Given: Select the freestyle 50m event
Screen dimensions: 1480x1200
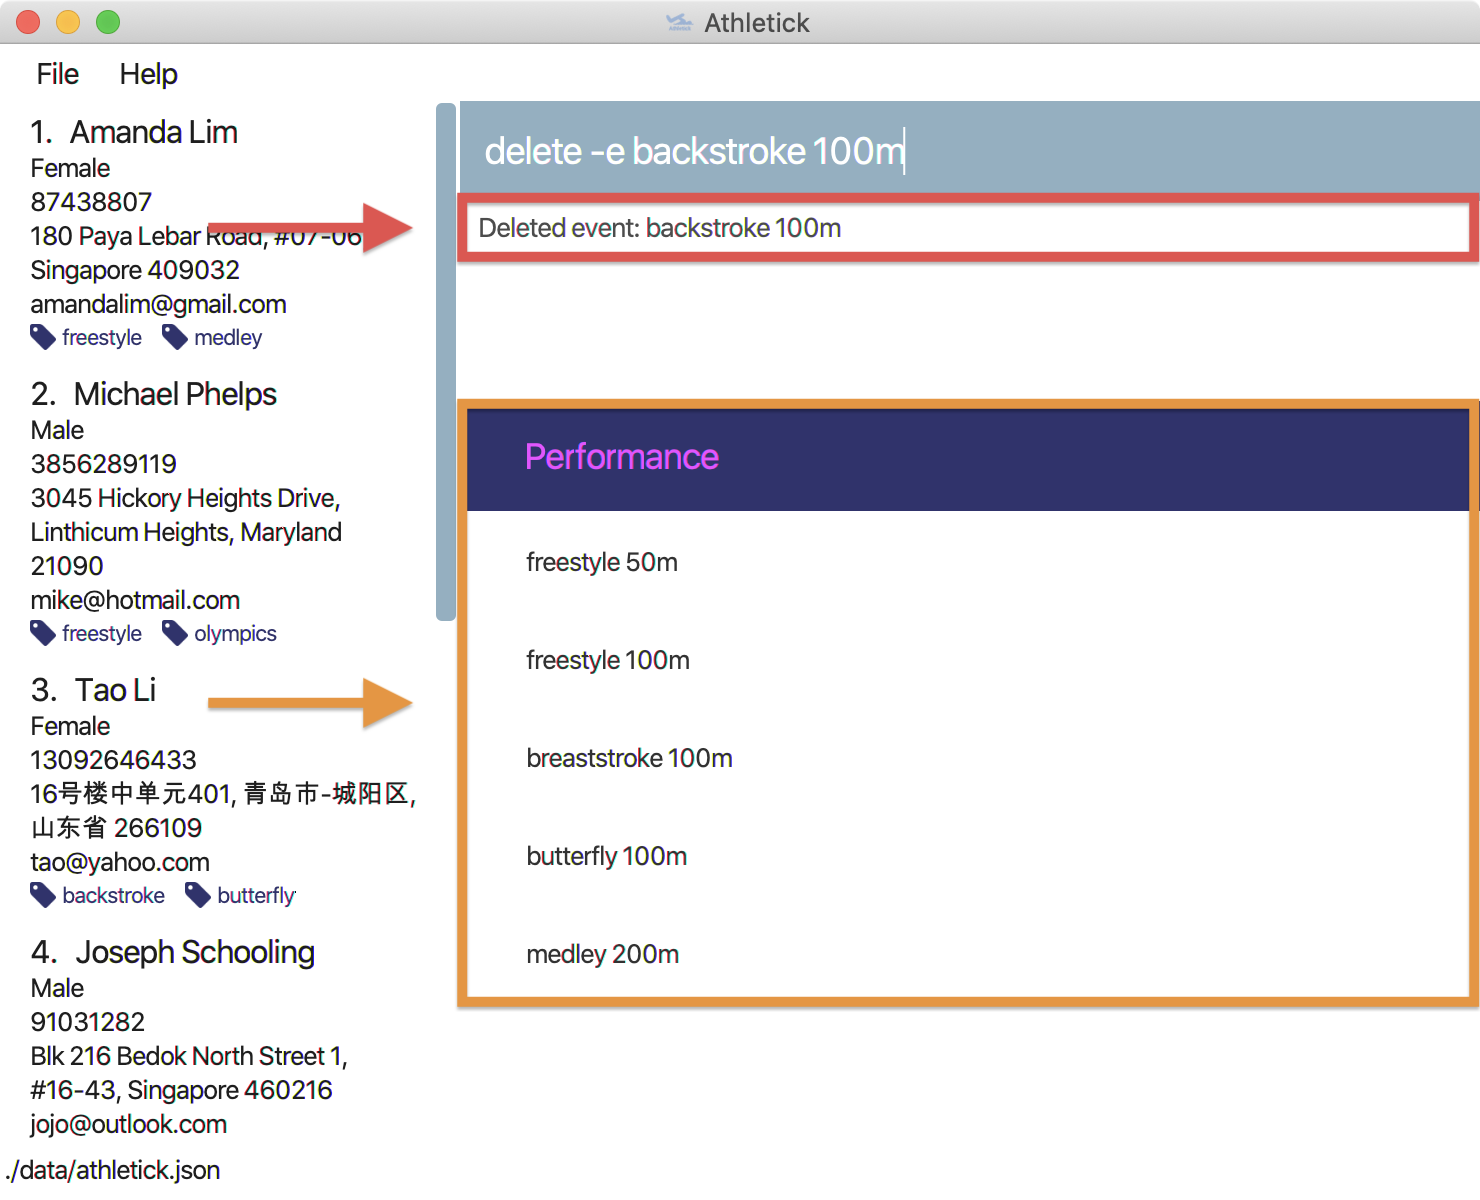Looking at the screenshot, I should click(x=967, y=562).
